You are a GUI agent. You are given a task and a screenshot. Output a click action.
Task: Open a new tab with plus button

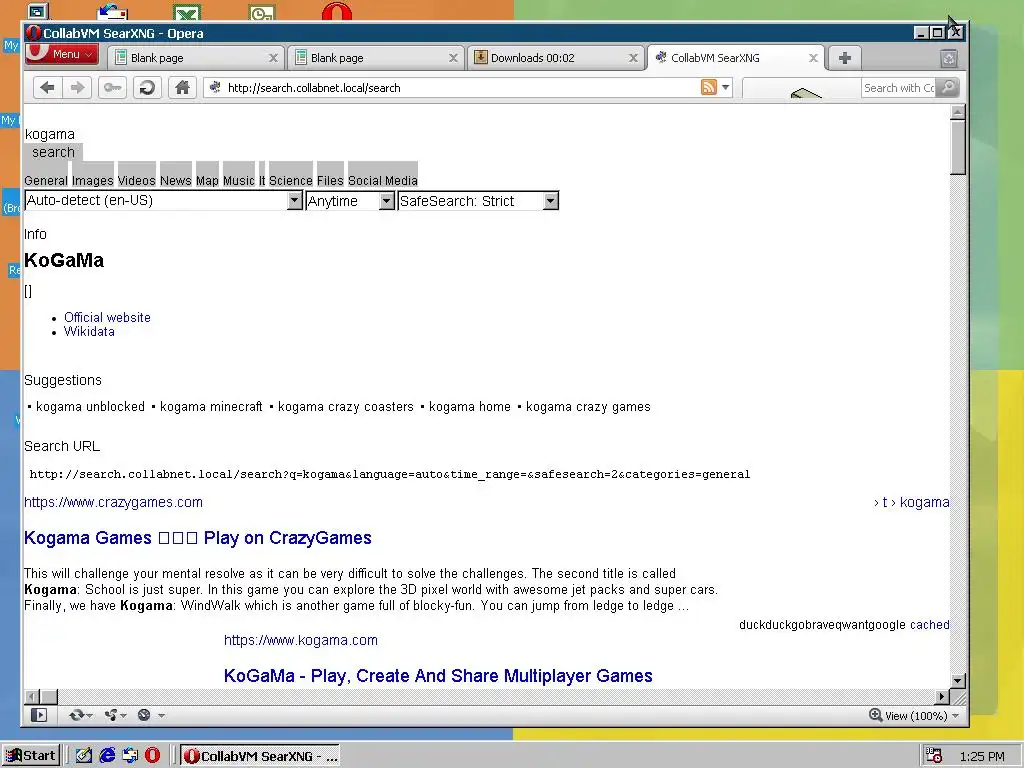[x=844, y=57]
